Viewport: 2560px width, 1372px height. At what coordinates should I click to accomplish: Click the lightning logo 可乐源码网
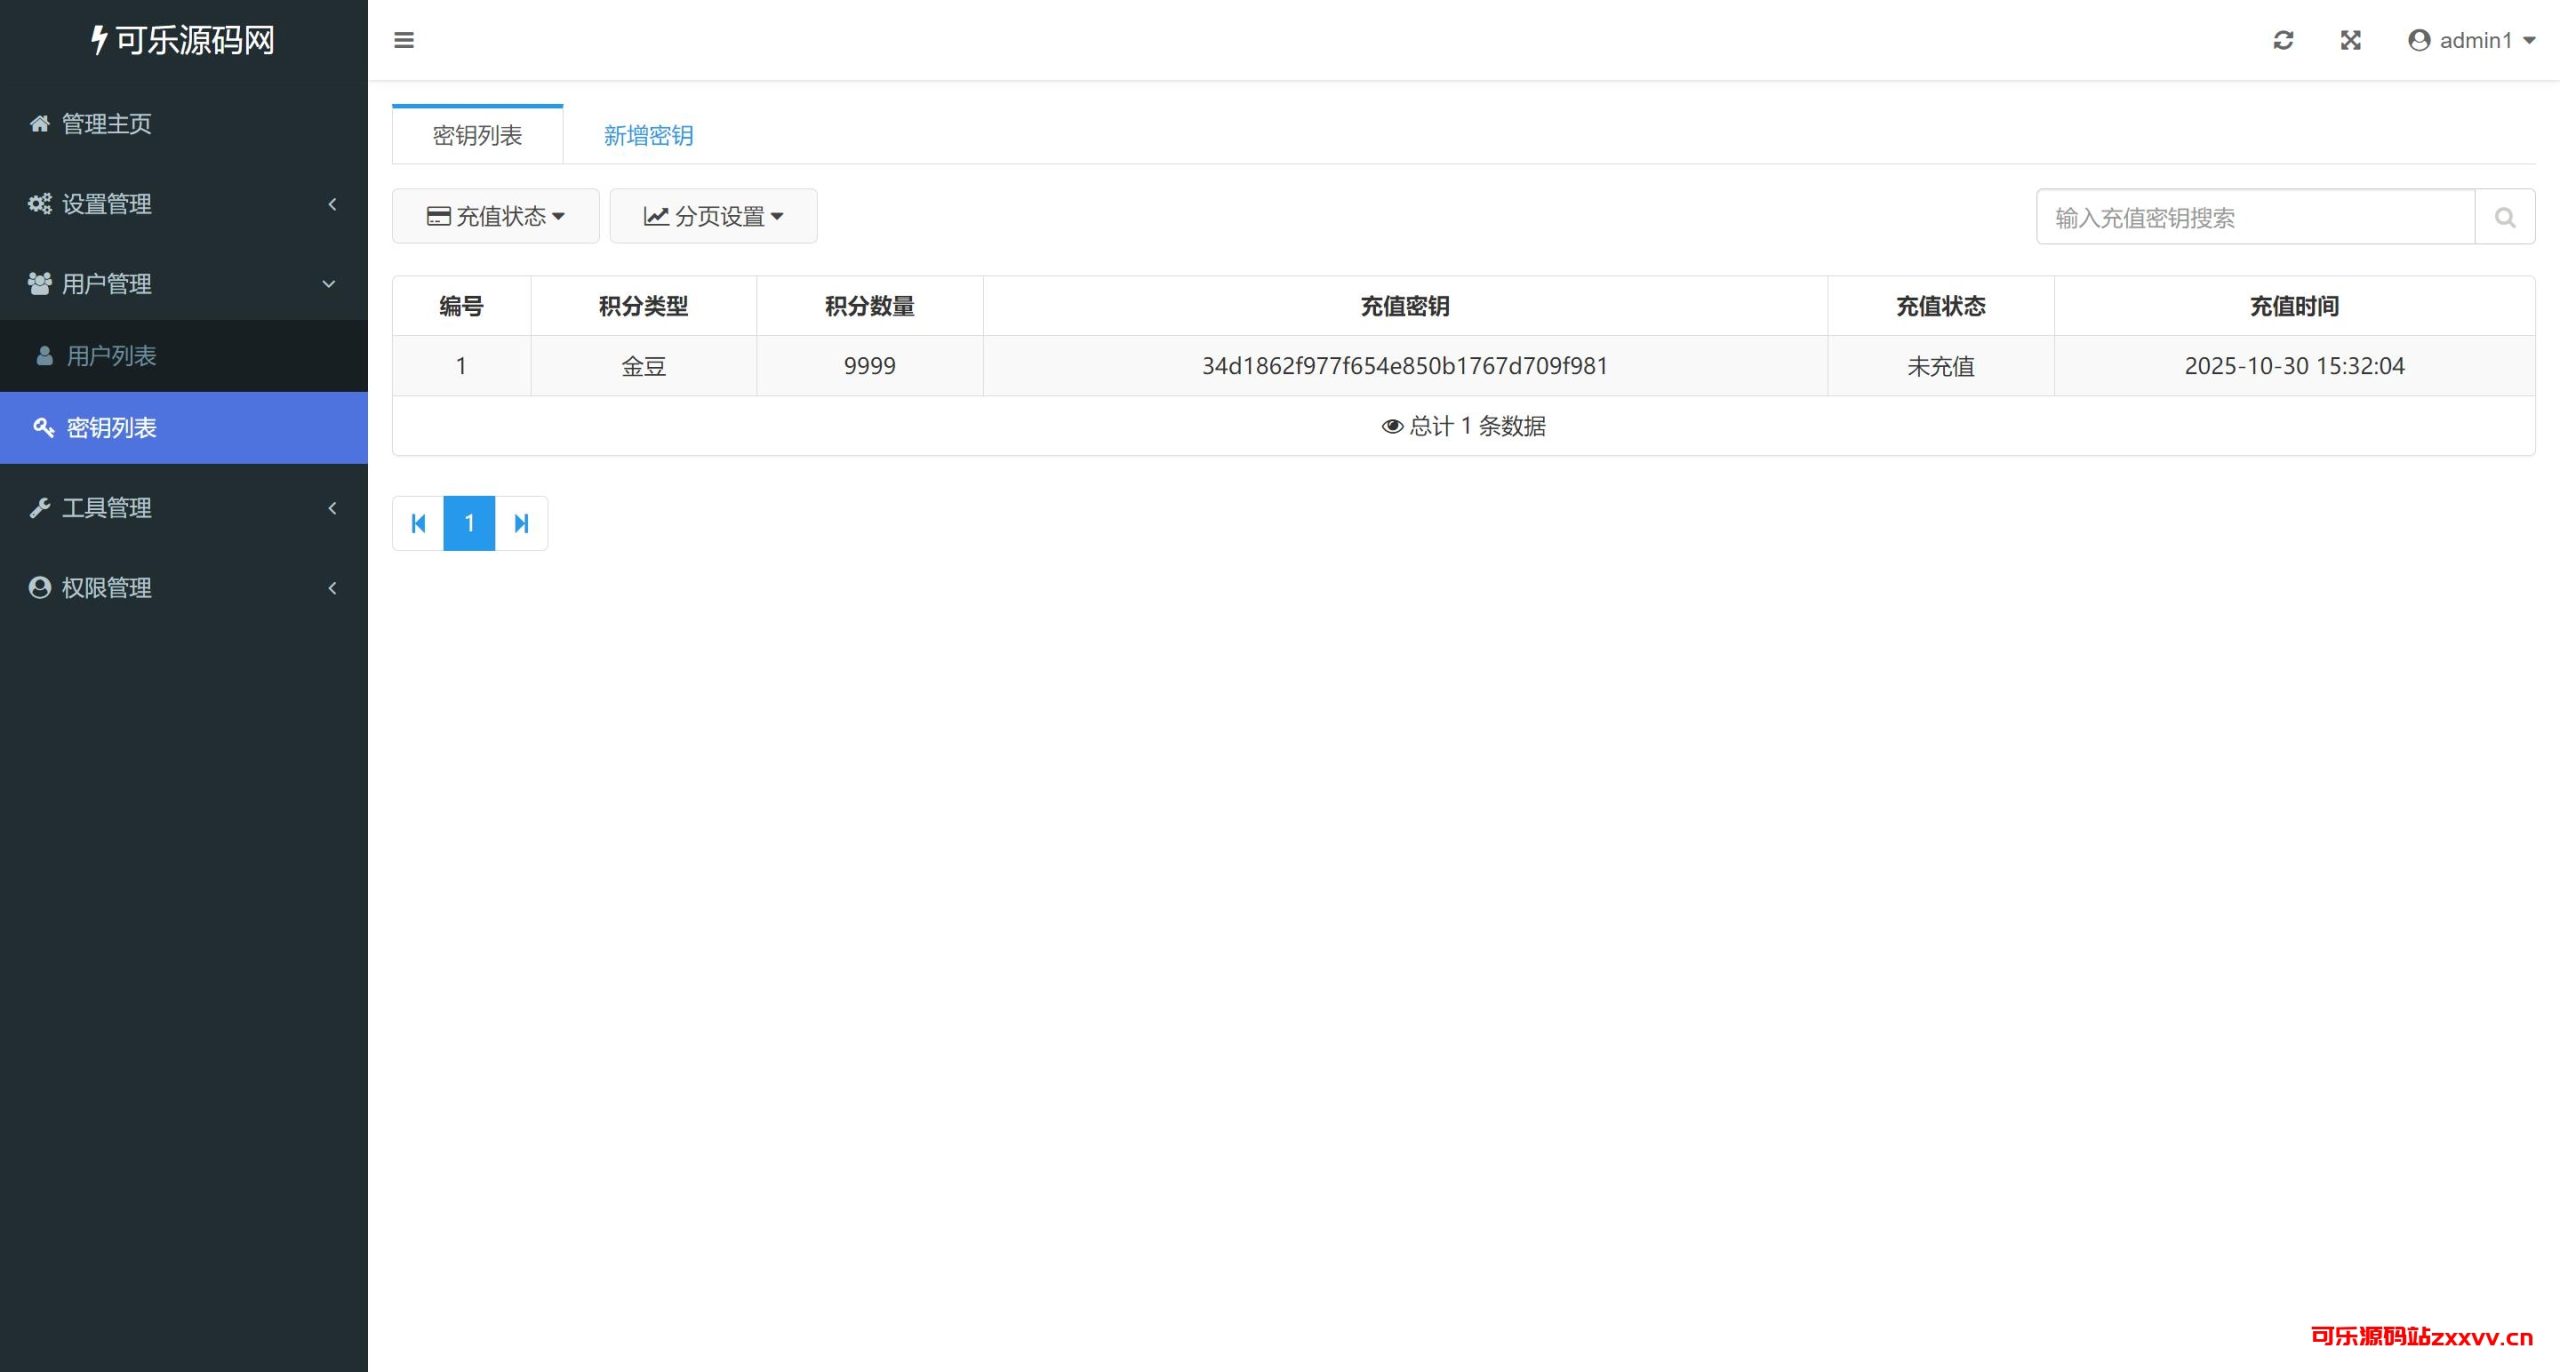point(184,40)
